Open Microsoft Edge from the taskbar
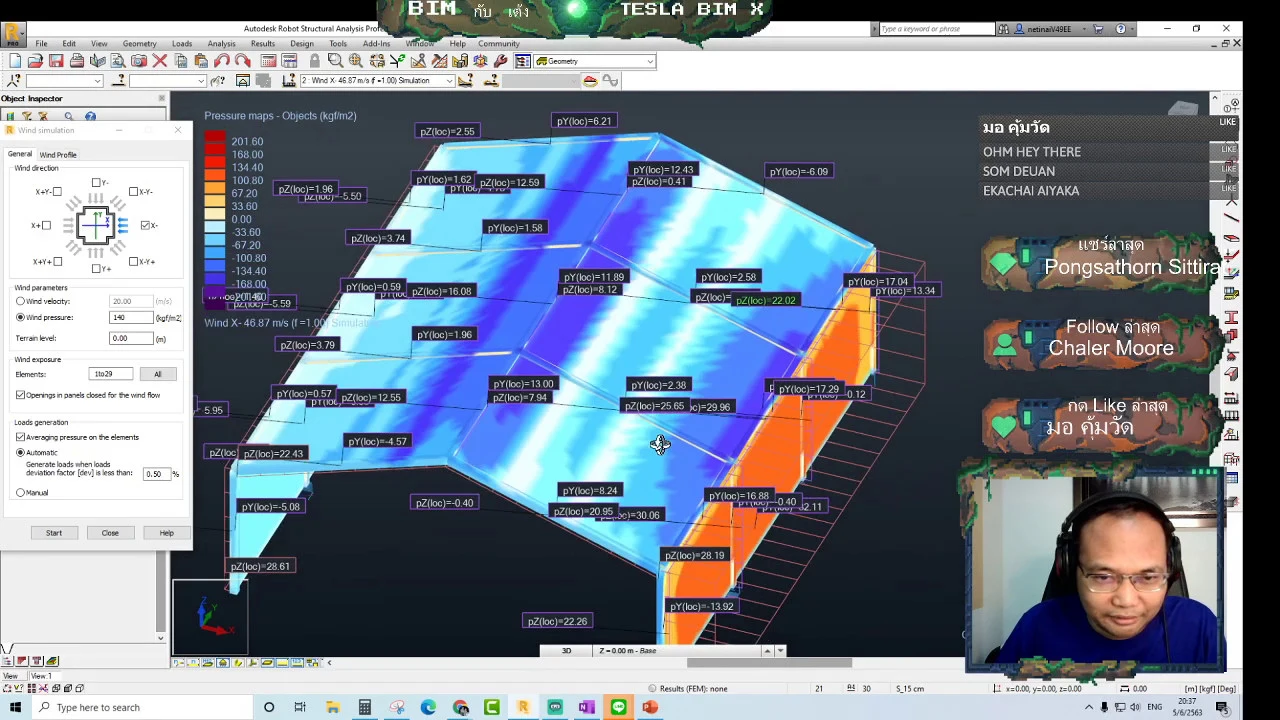 428,707
